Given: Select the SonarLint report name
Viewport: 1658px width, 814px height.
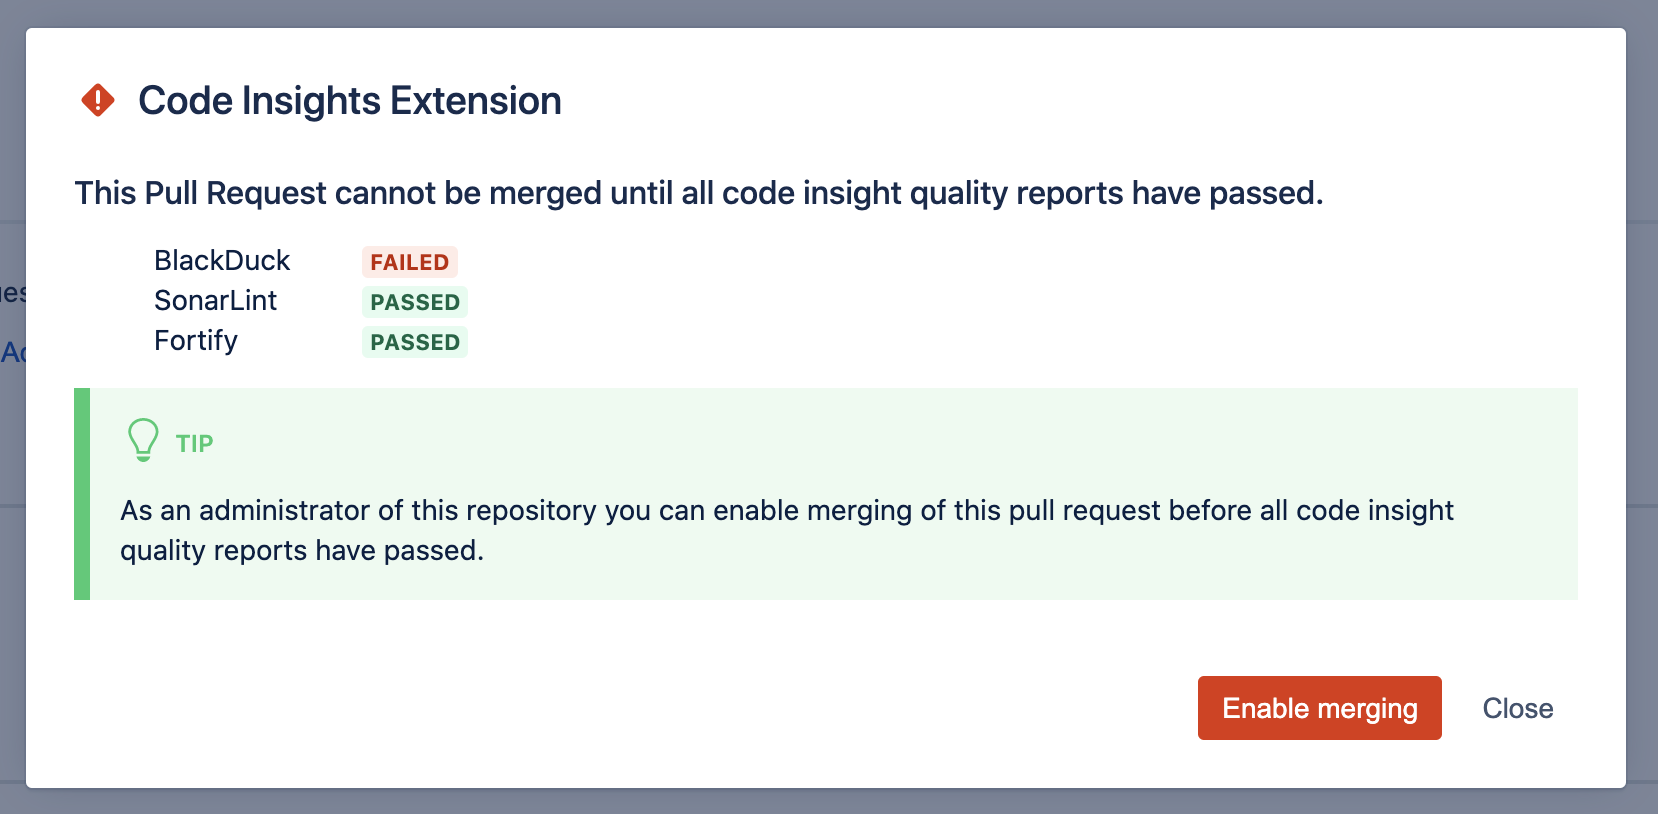Looking at the screenshot, I should click(x=216, y=301).
